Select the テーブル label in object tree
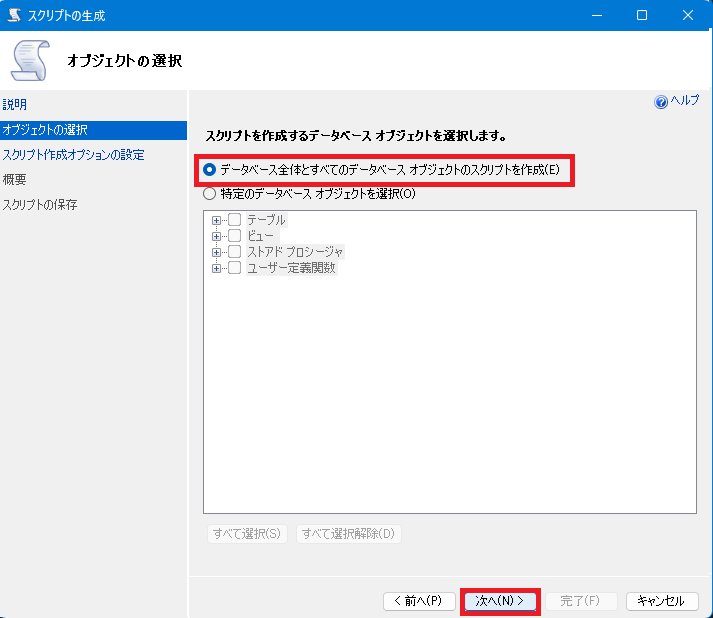Viewport: 713px width, 618px height. (x=266, y=220)
